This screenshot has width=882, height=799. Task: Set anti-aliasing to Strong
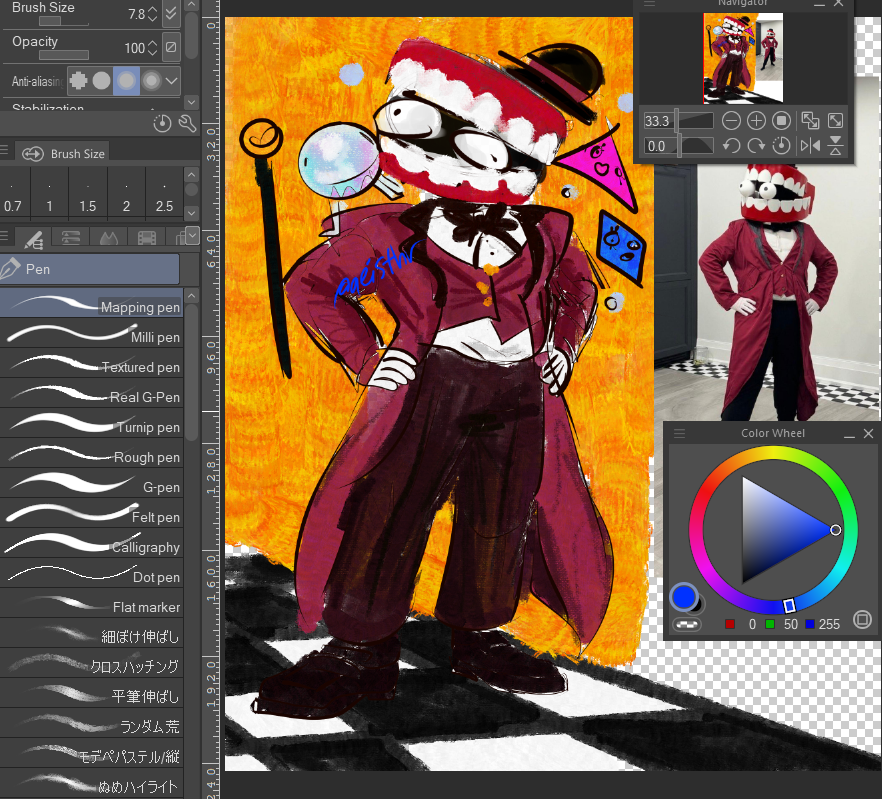pos(151,81)
